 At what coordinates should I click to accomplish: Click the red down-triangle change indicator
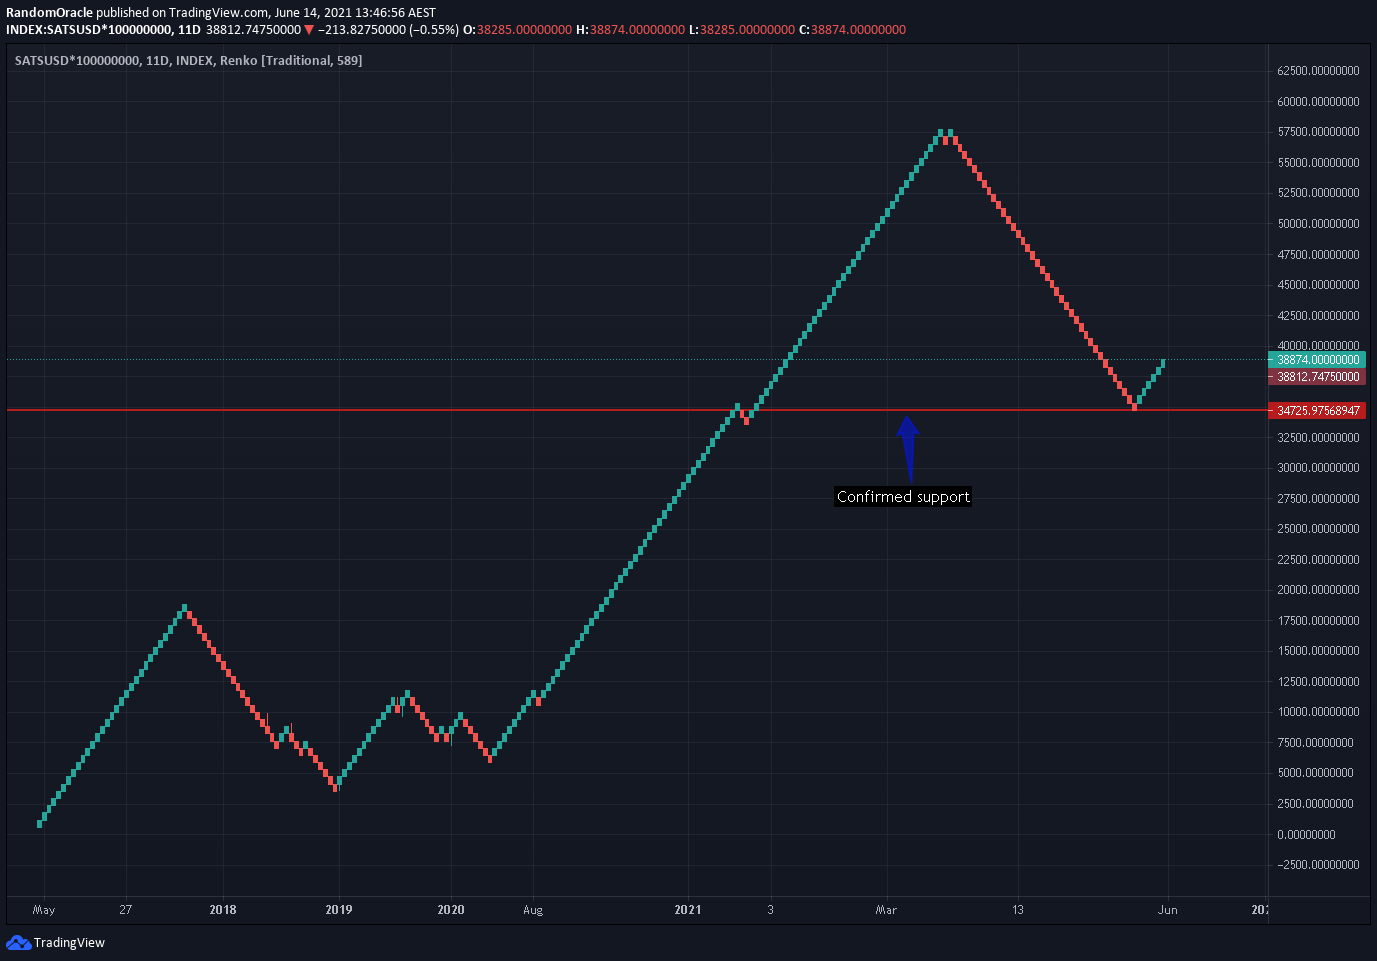point(309,30)
